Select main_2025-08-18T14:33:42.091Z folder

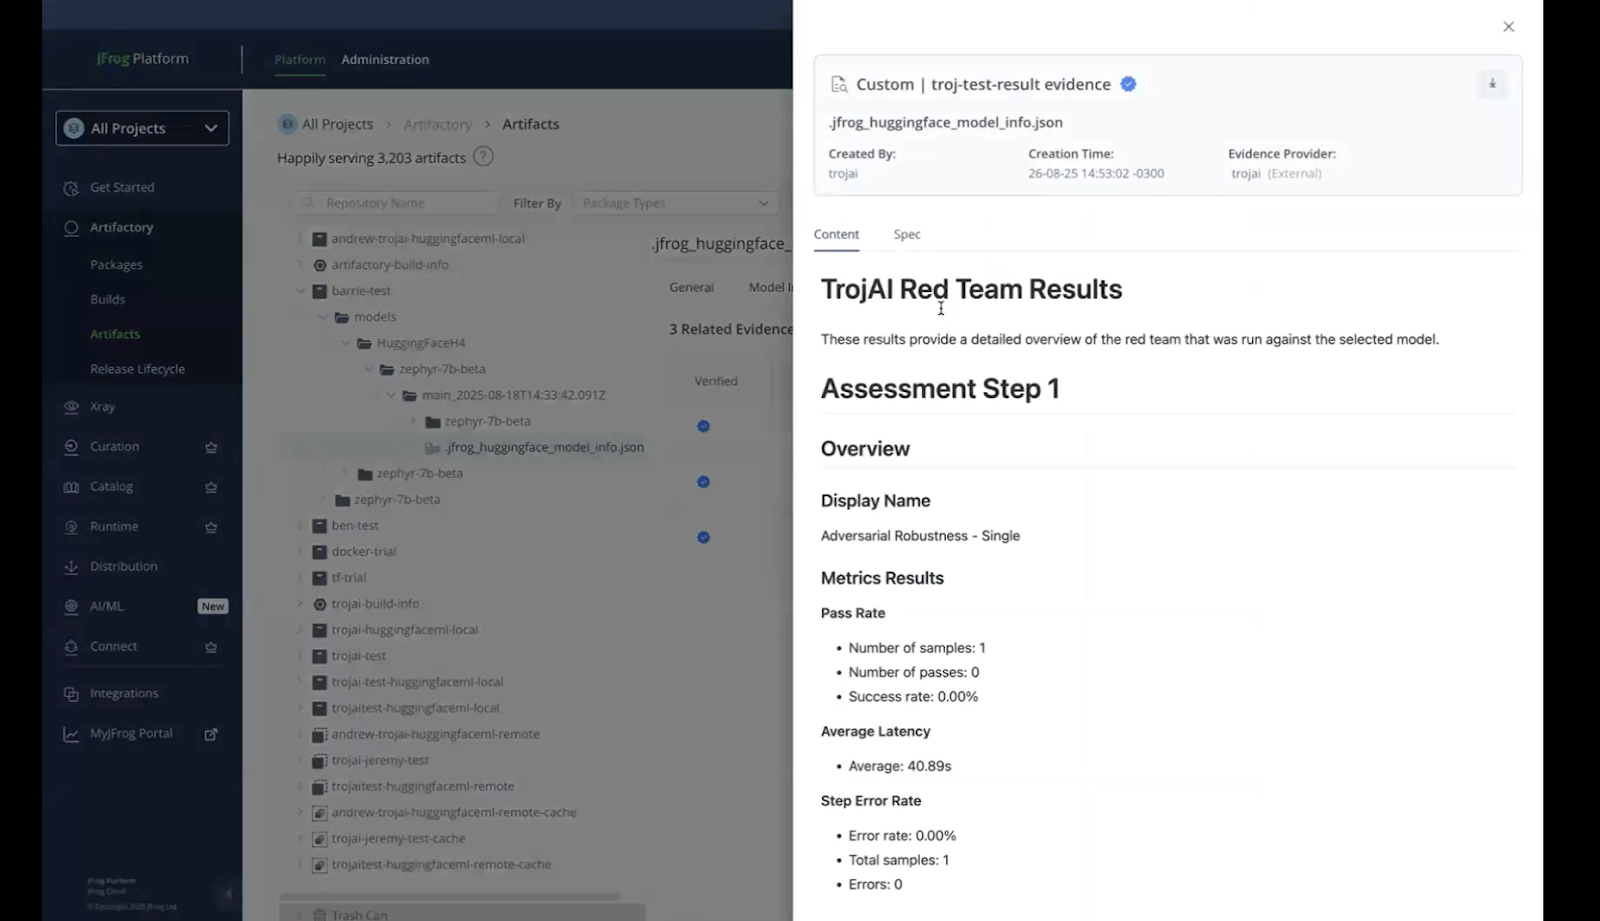click(513, 395)
